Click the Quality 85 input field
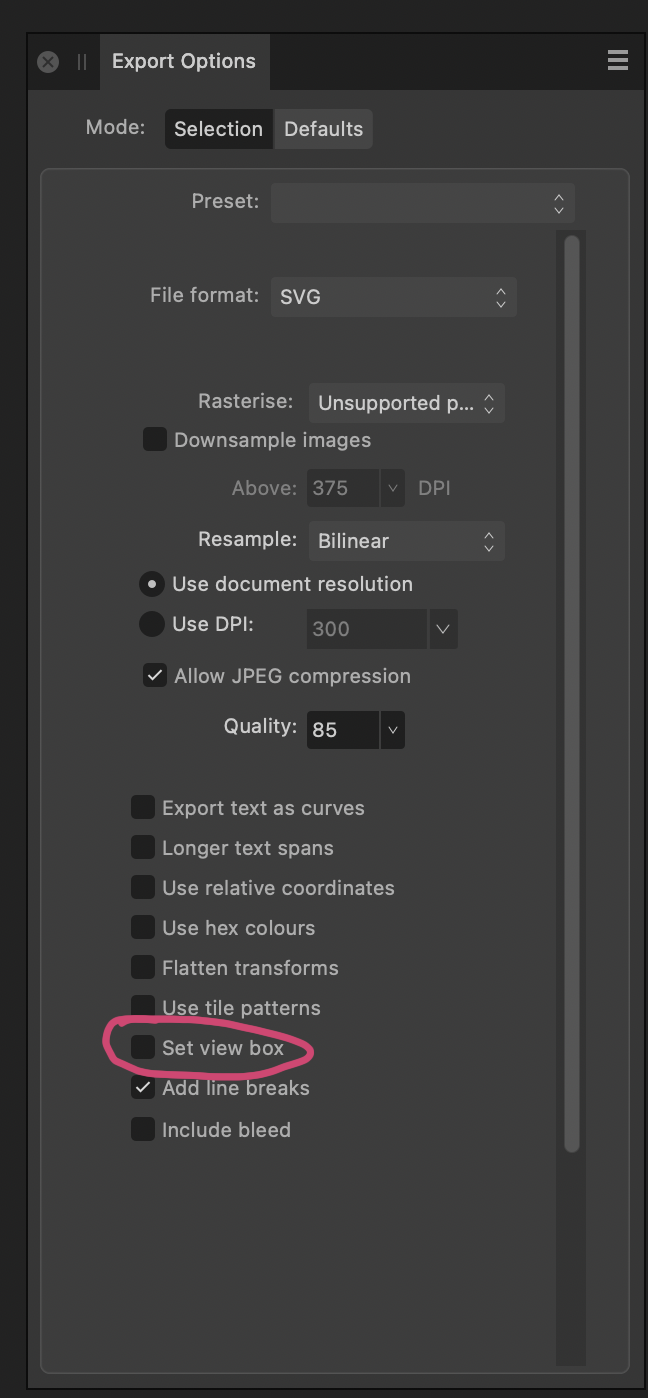This screenshot has height=1398, width=648. pyautogui.click(x=343, y=730)
